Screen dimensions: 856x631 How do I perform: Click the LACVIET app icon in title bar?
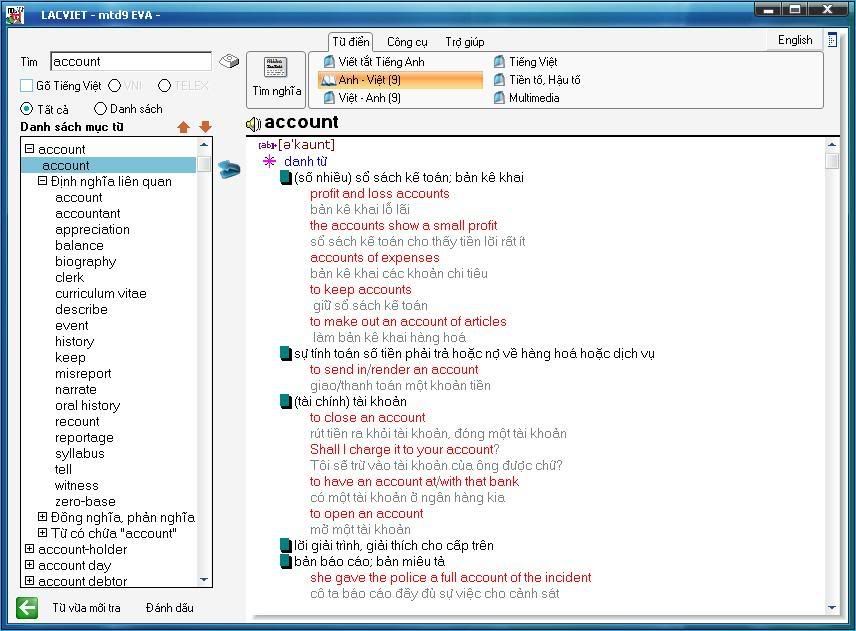pyautogui.click(x=15, y=13)
